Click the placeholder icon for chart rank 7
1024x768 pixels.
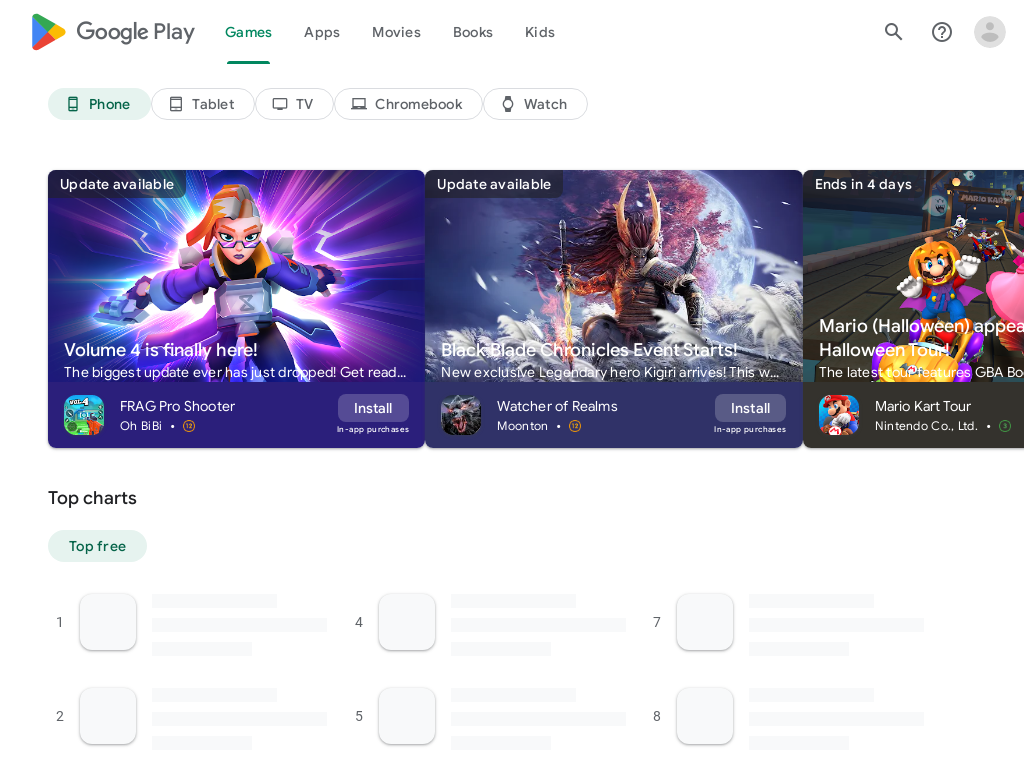pyautogui.click(x=705, y=622)
